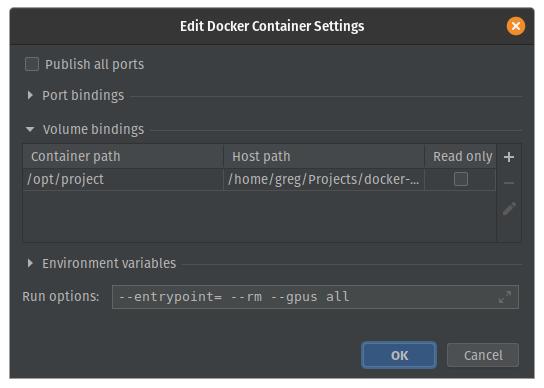Click the Host path column header
Screen dimensions: 544x388
tap(324, 157)
